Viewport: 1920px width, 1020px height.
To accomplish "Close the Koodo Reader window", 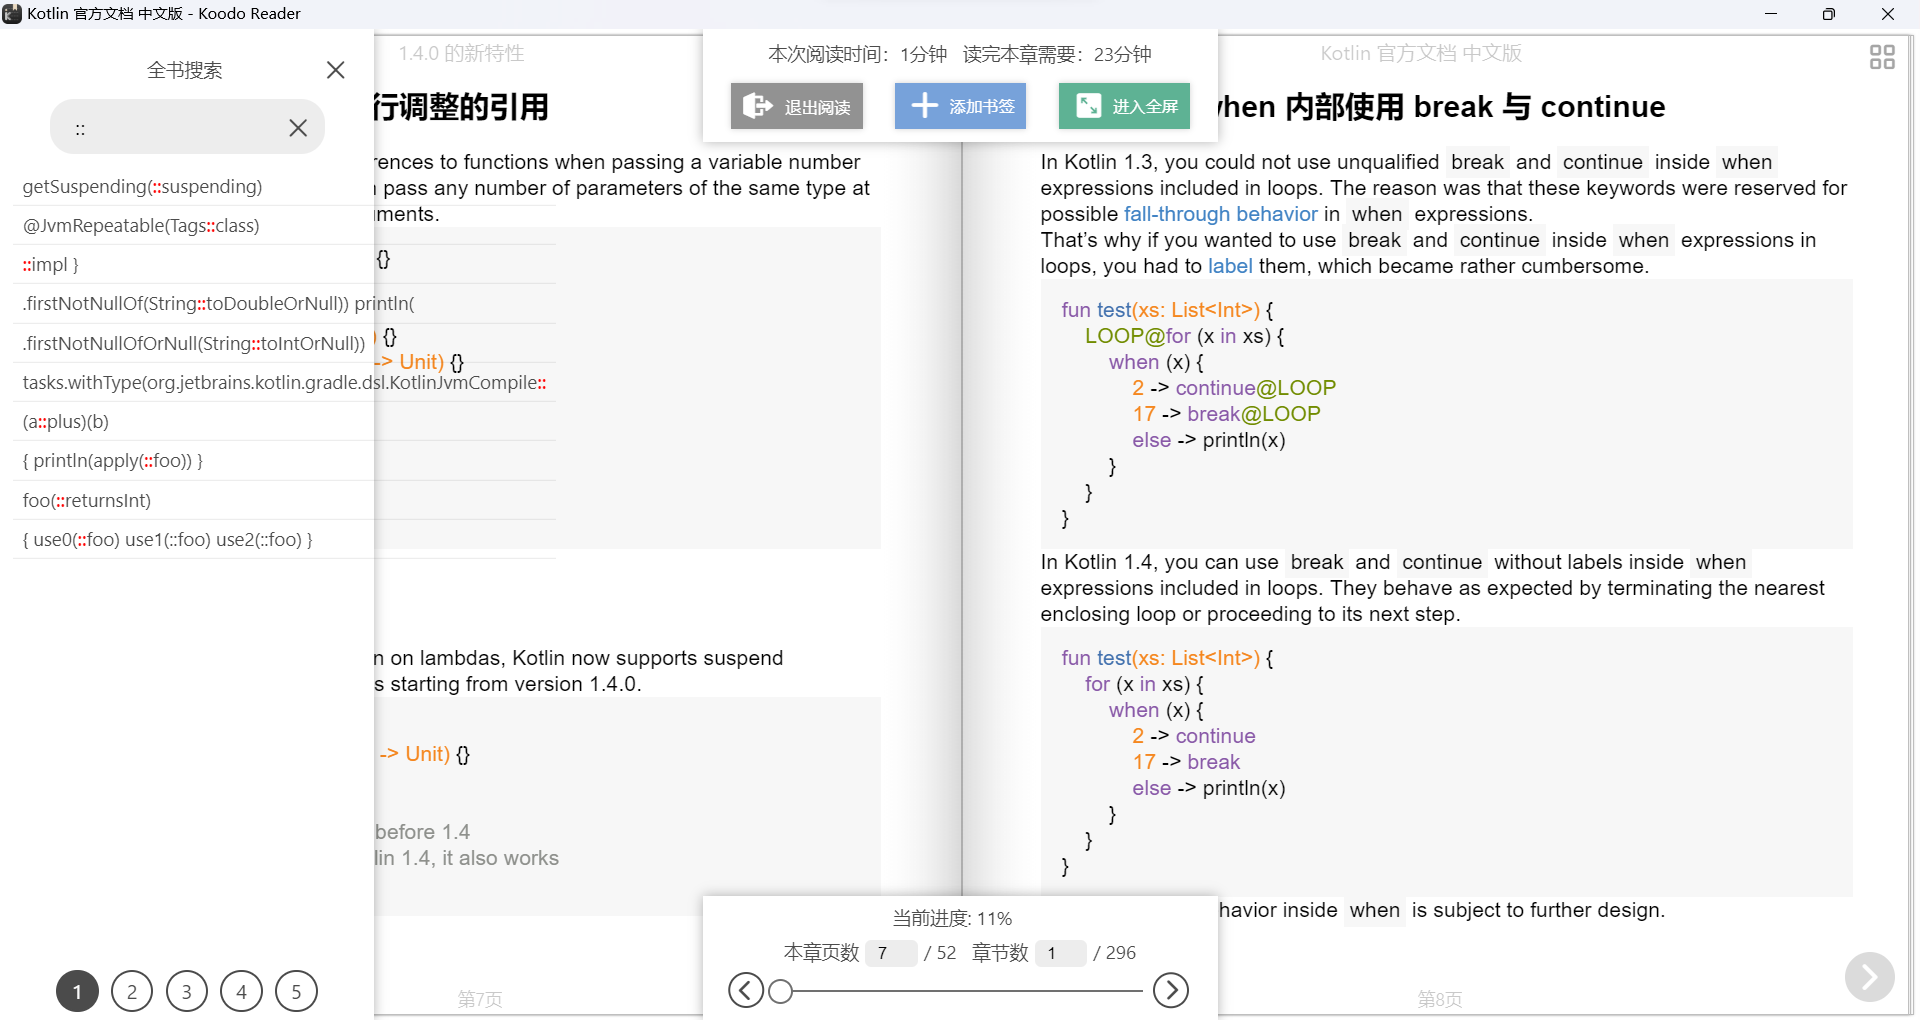I will (x=1888, y=14).
